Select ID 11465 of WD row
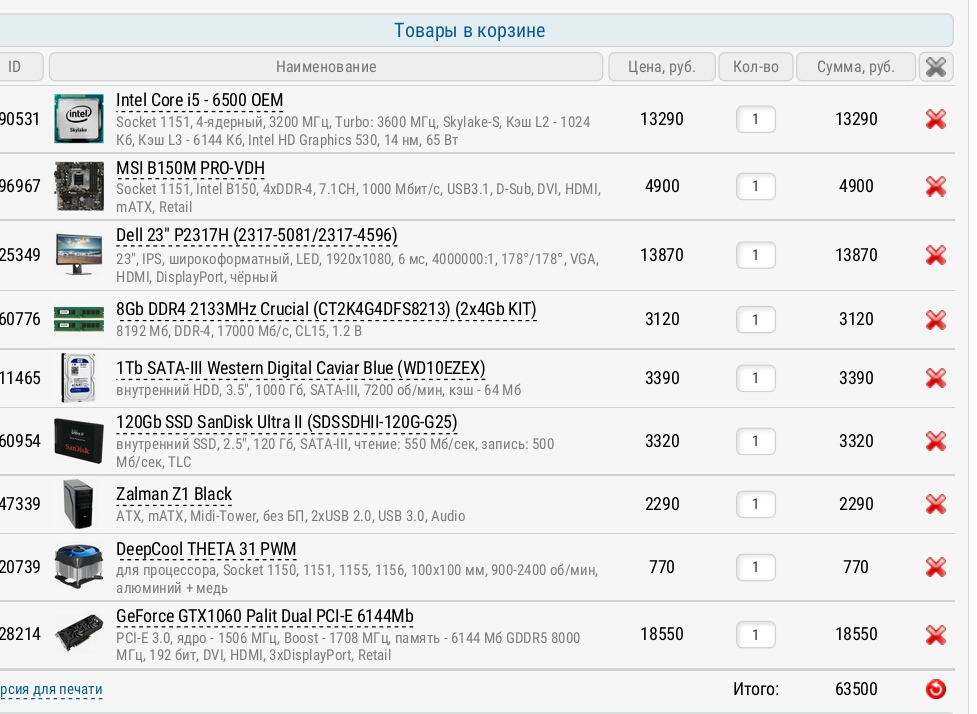Viewport: 977px width, 714px height. tap(20, 378)
